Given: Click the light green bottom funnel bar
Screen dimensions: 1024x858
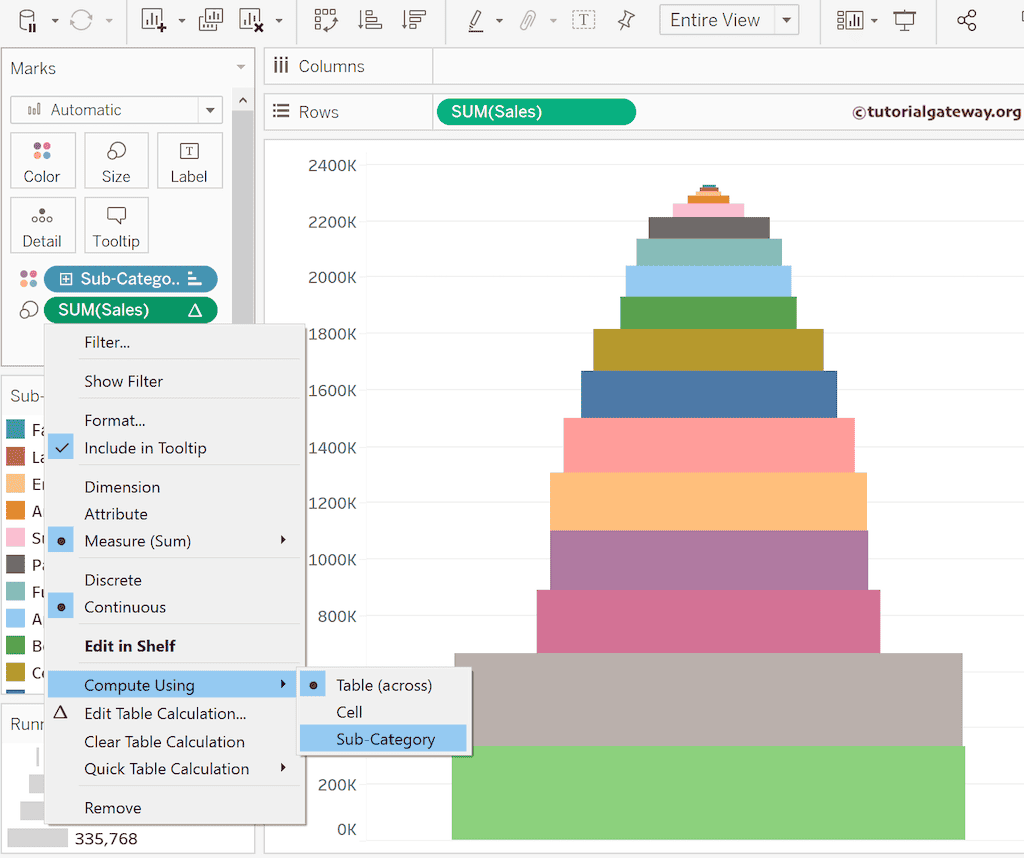Looking at the screenshot, I should click(x=708, y=792).
